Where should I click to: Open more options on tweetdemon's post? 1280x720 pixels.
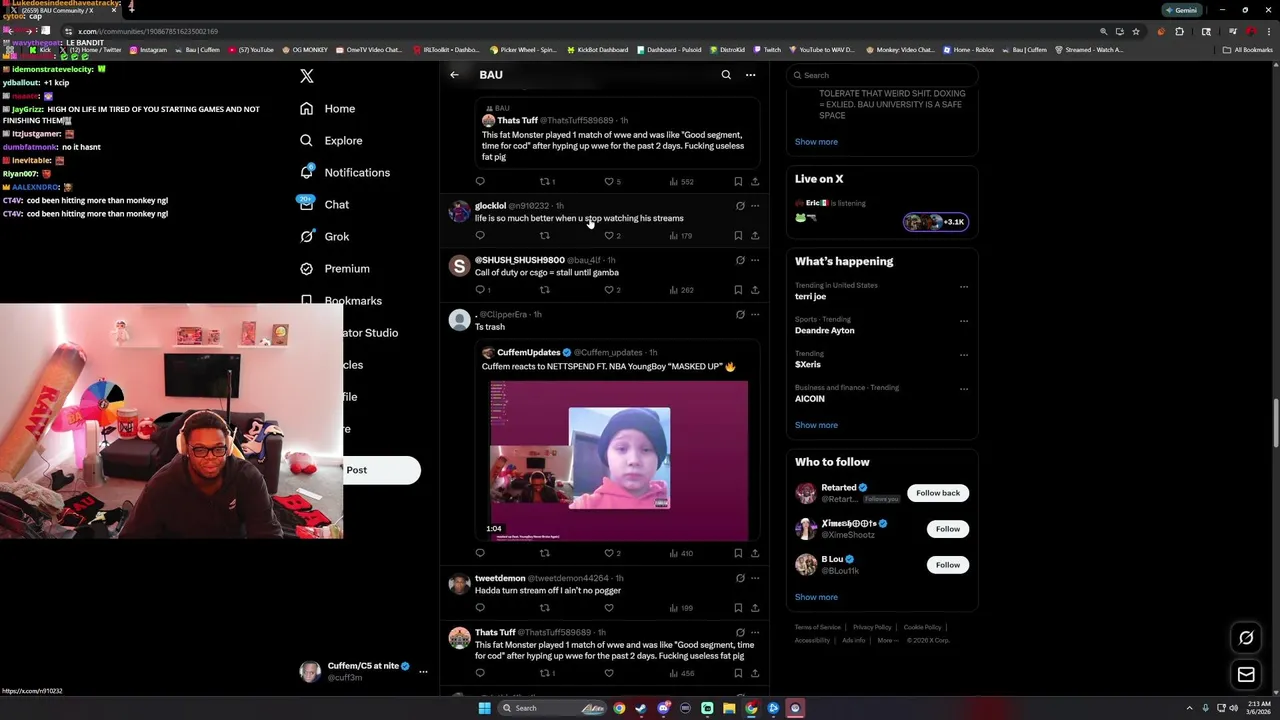755,578
